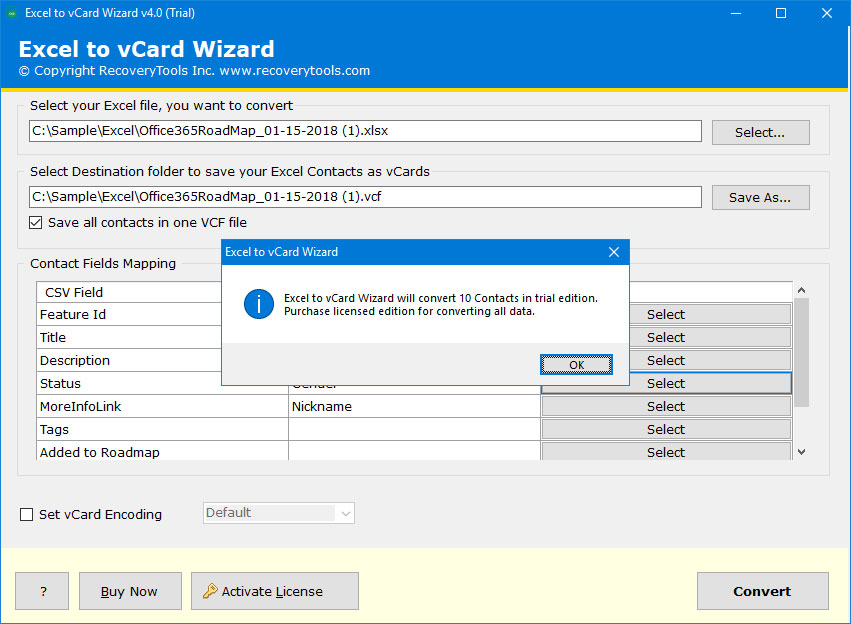Screen dimensions: 851x624
Task: Enable the Set vCard Encoding checkbox
Action: (26, 514)
